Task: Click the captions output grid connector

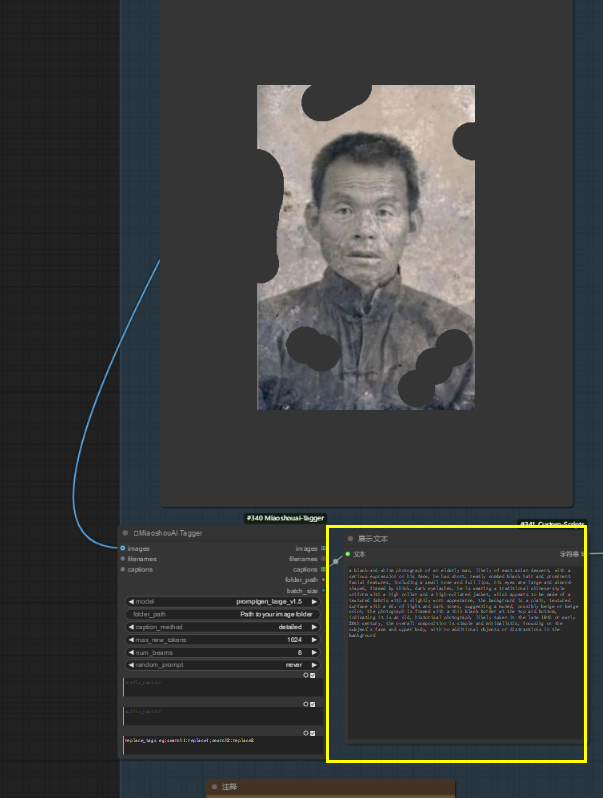Action: click(x=322, y=570)
